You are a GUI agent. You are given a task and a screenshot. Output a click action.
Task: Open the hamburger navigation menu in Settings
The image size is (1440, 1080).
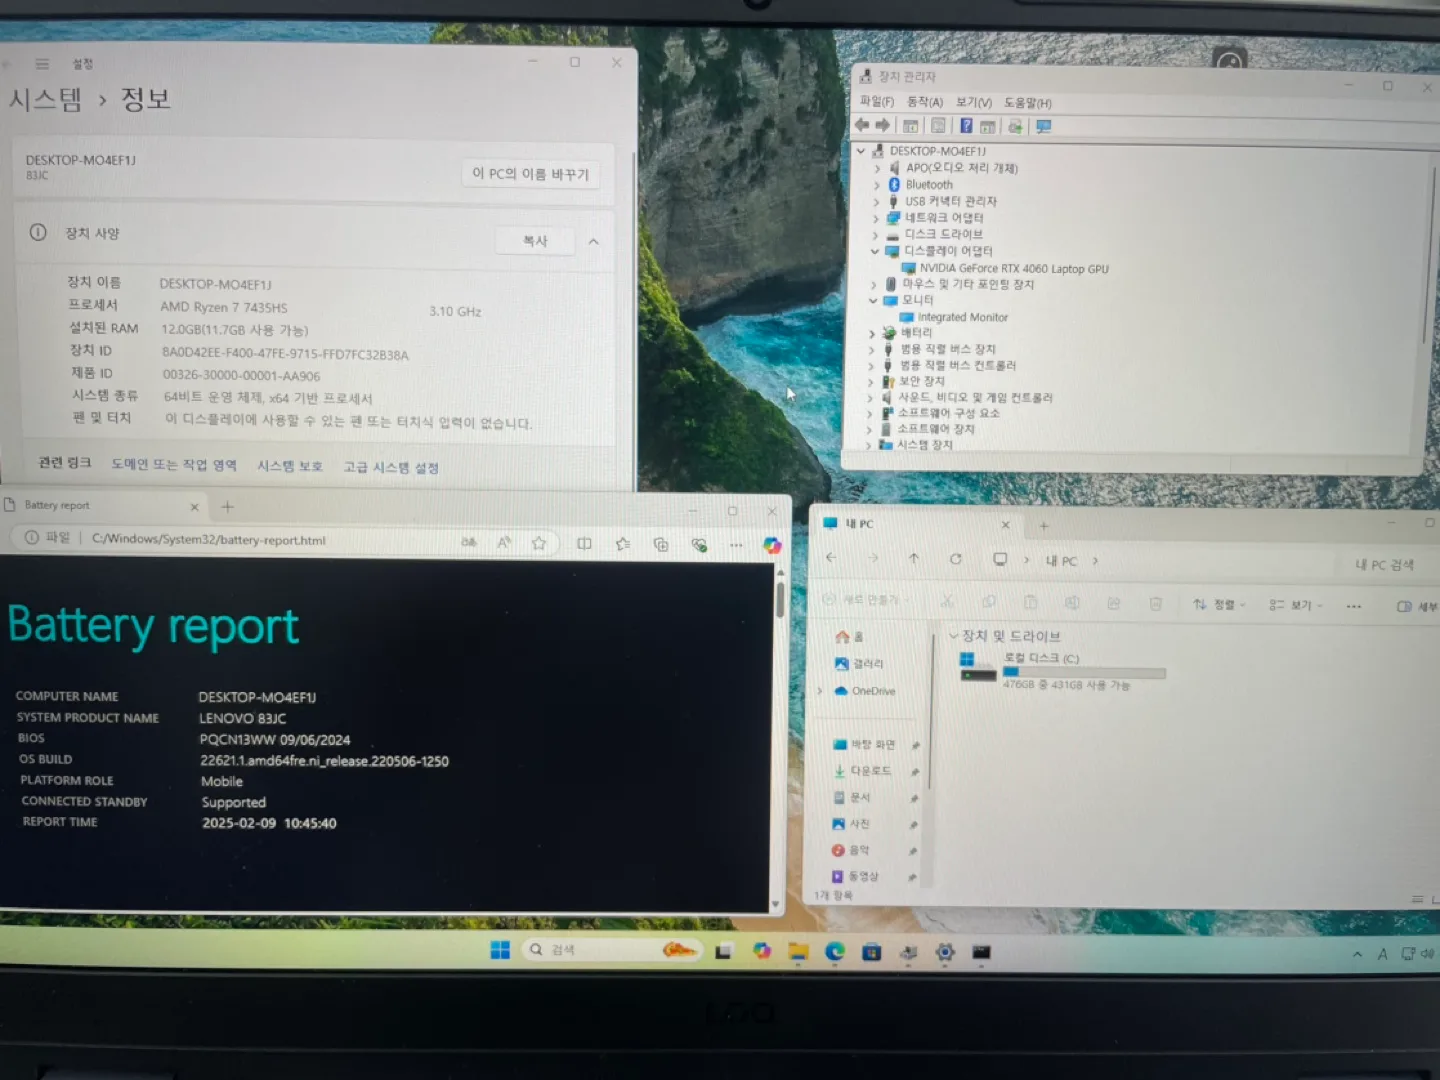42,64
